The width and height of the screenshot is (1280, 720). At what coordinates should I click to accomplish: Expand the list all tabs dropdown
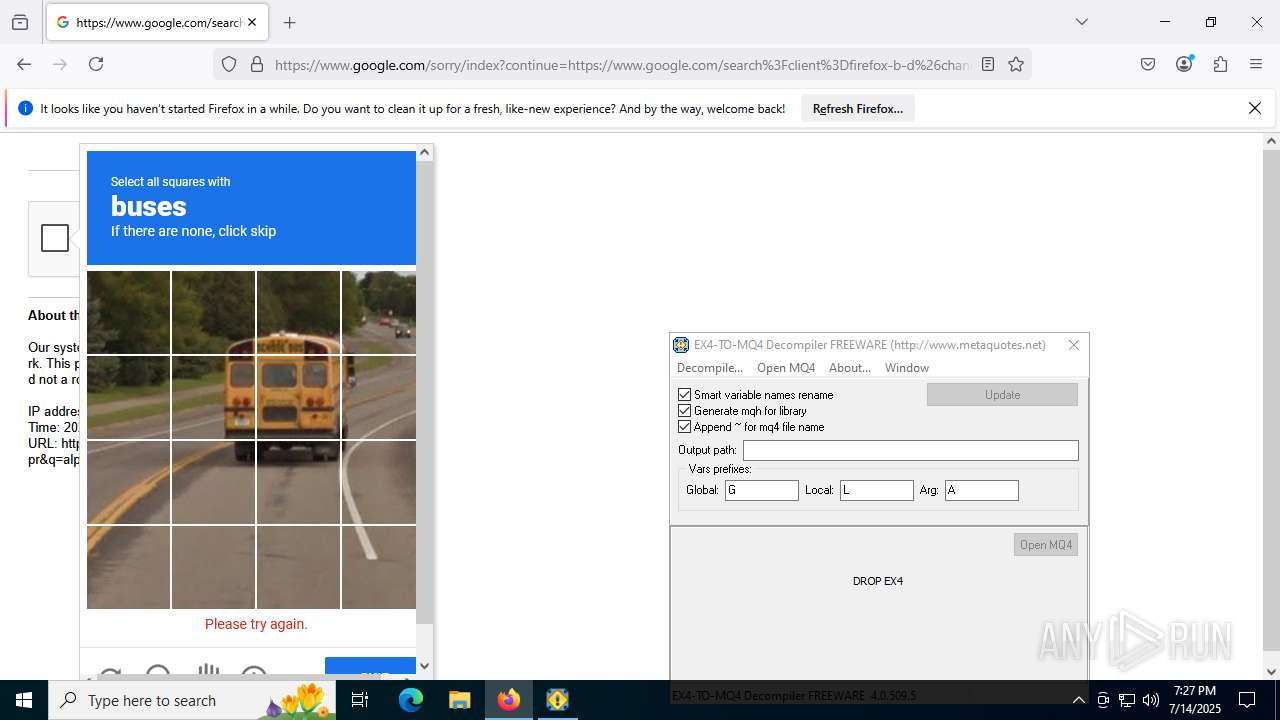point(1081,22)
